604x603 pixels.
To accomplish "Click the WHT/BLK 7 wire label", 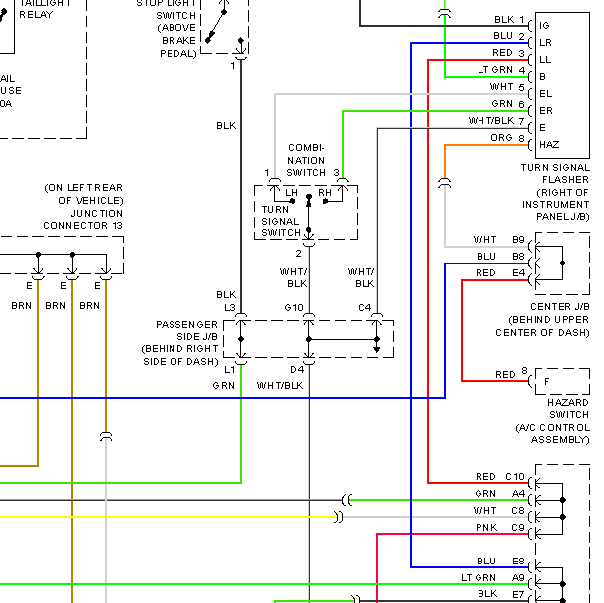I will [497, 121].
